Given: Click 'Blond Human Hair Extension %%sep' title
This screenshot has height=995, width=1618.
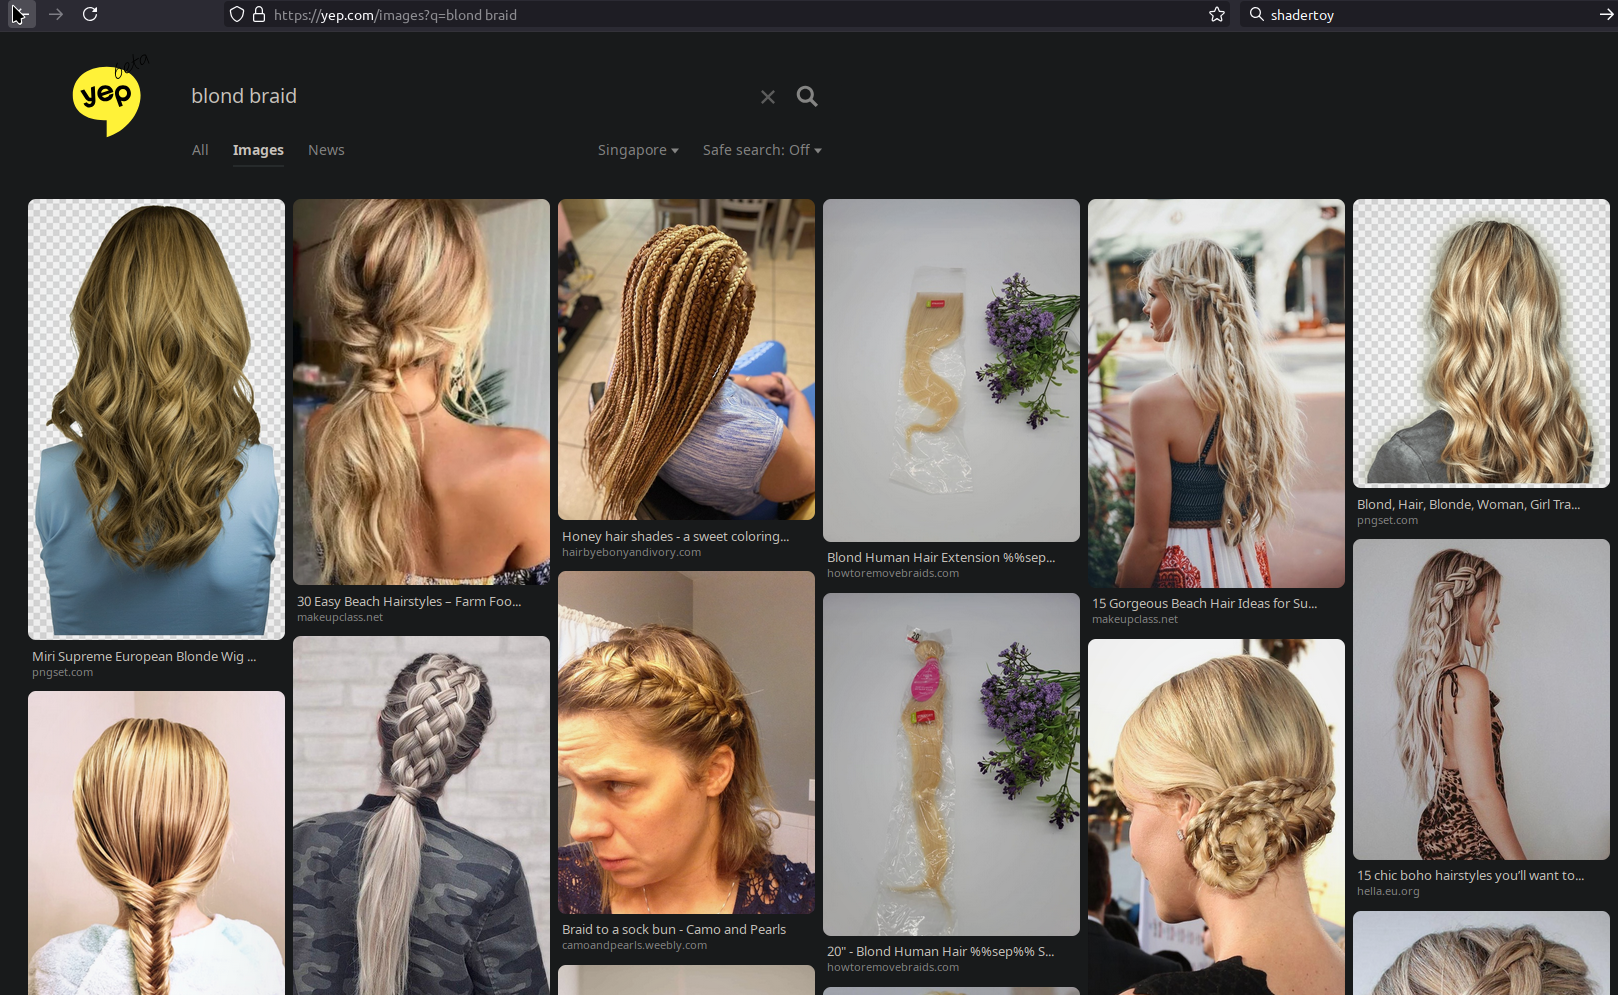Looking at the screenshot, I should (x=941, y=557).
